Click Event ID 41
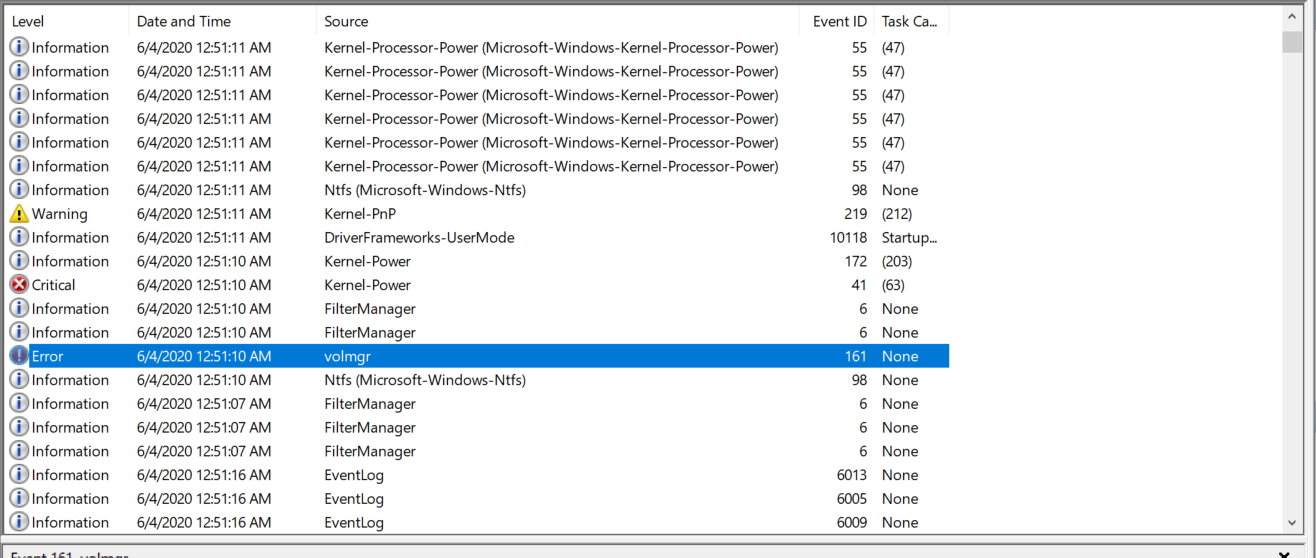This screenshot has width=1316, height=558. pyautogui.click(x=859, y=285)
